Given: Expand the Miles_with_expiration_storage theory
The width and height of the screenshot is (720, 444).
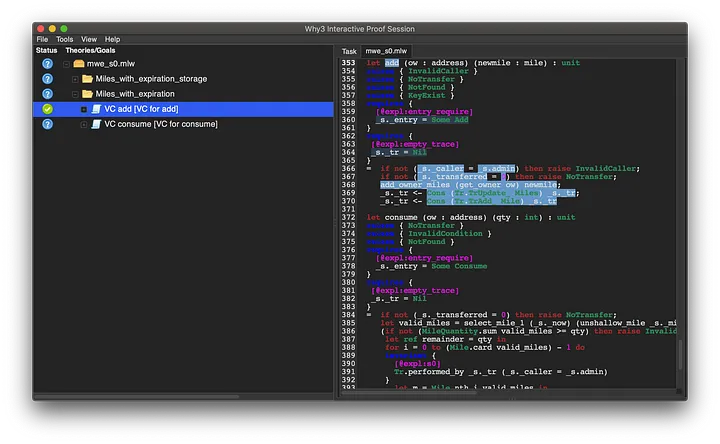Looking at the screenshot, I should (75, 79).
